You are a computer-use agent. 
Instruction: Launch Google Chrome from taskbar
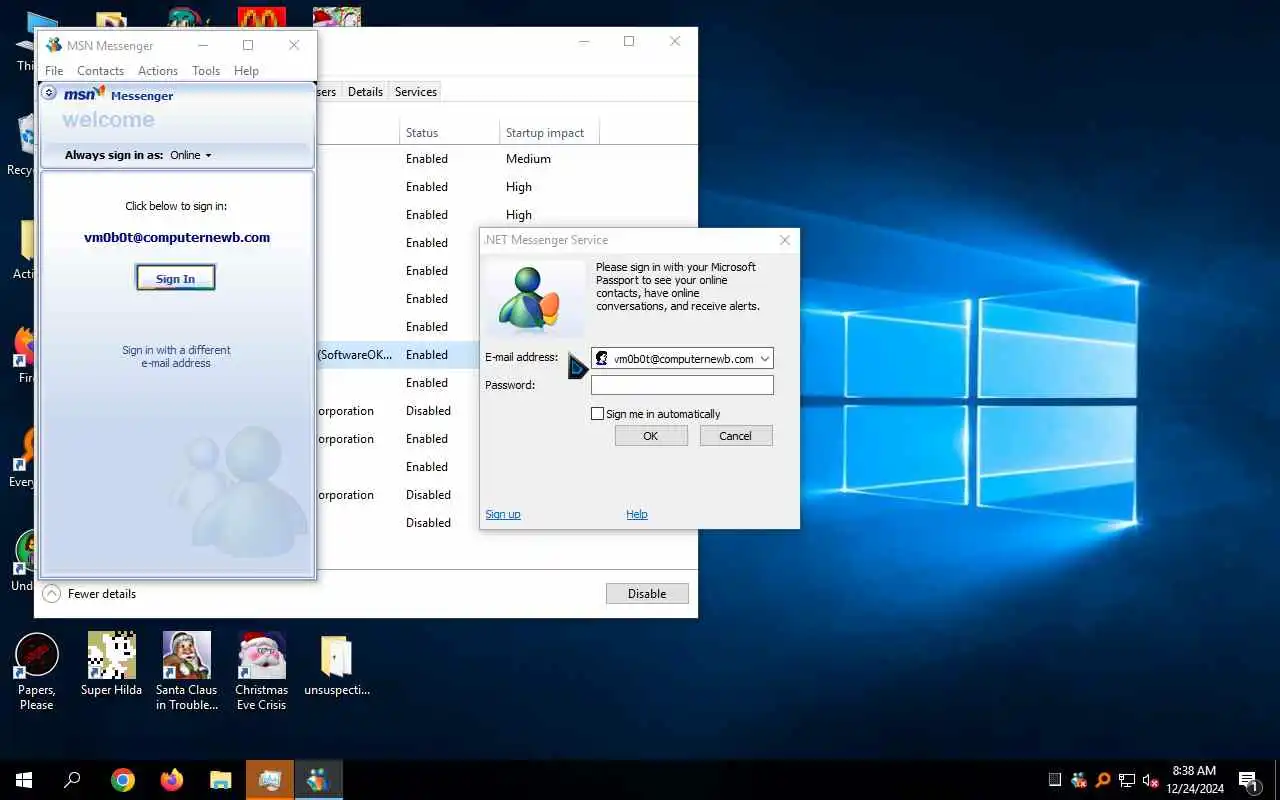click(123, 780)
